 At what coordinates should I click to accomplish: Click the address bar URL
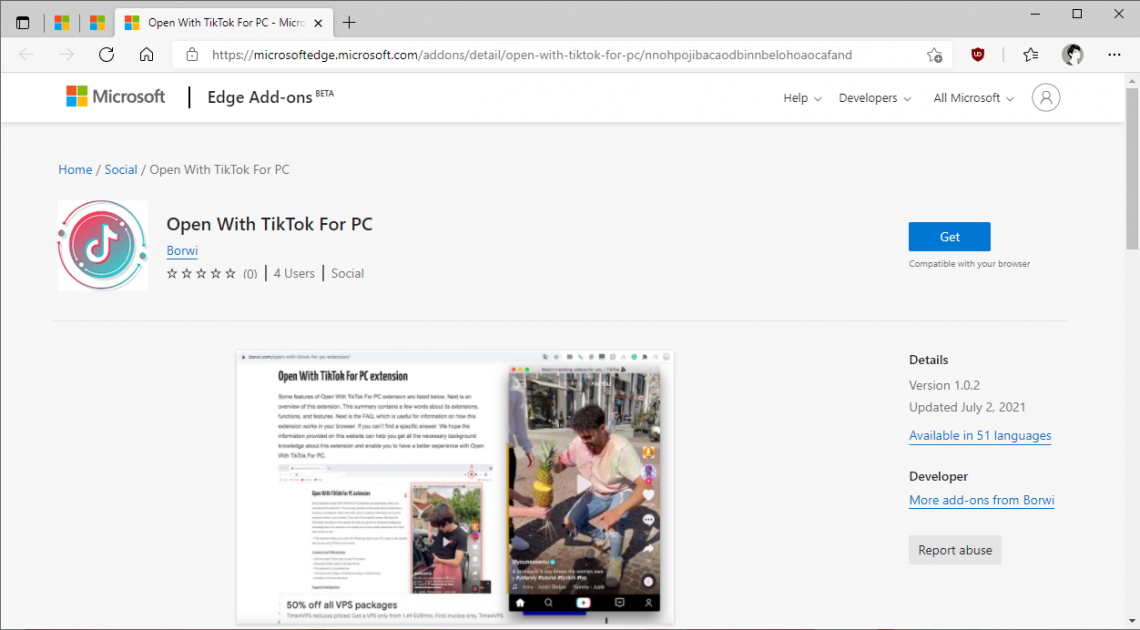(531, 54)
